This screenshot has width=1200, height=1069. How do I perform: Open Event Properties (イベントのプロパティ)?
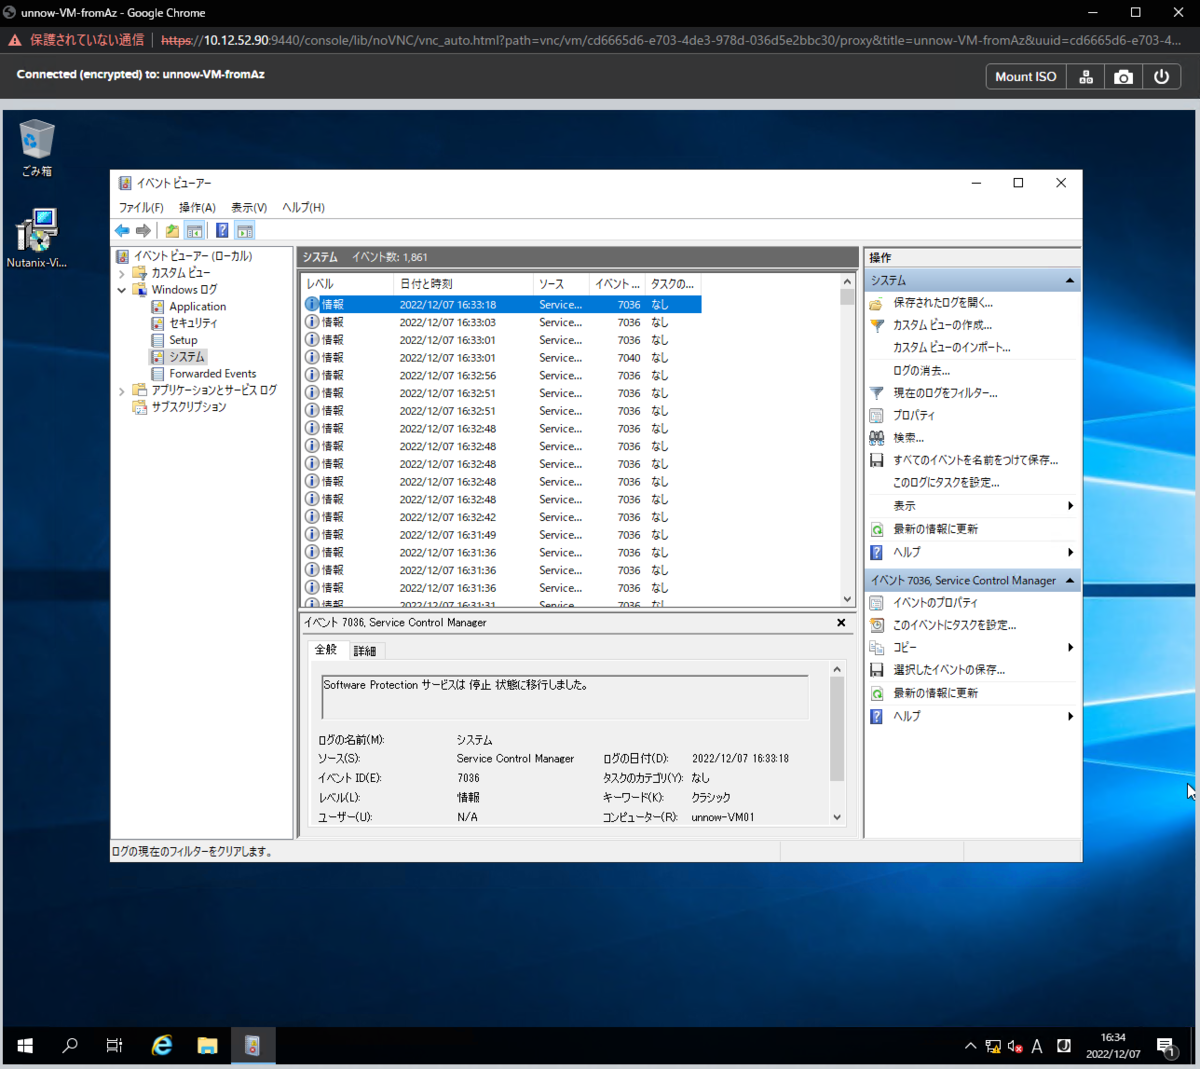[x=935, y=603]
